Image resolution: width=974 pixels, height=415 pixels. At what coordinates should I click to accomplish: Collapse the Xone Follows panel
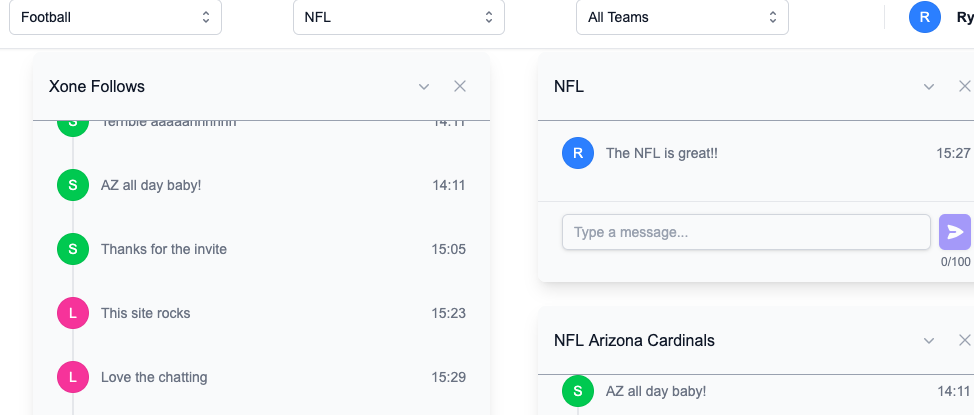click(x=424, y=87)
